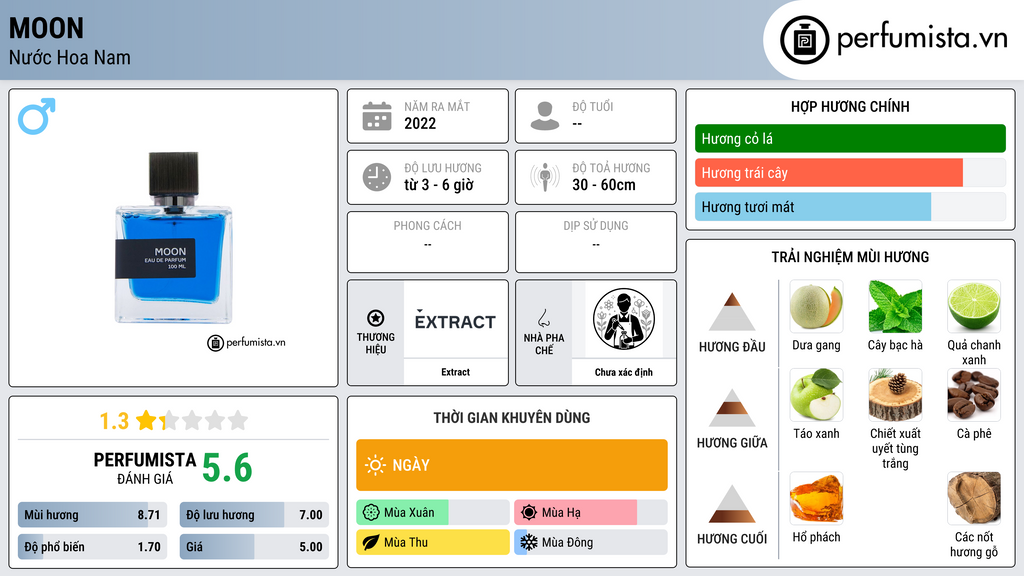
Task: Click the 'từ 3 - 6 giờ' value
Action: [x=438, y=185]
